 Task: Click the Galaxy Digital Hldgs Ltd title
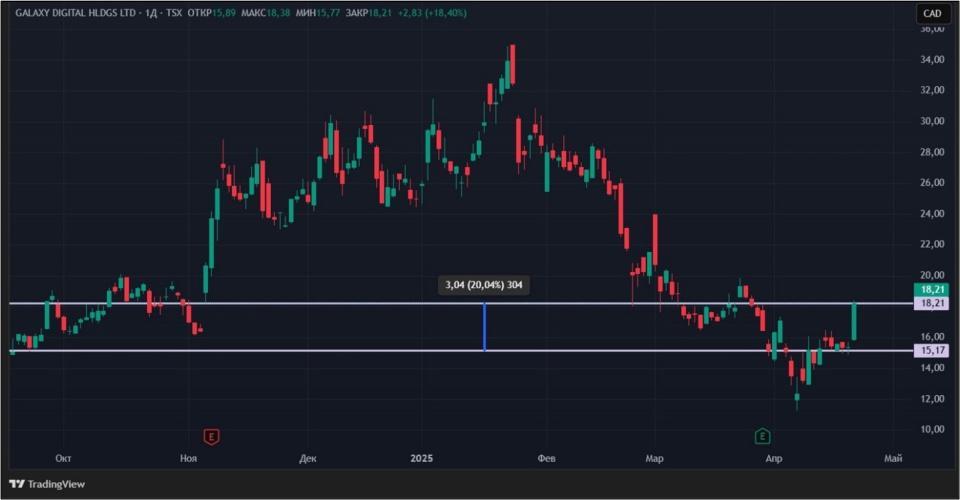tap(77, 13)
